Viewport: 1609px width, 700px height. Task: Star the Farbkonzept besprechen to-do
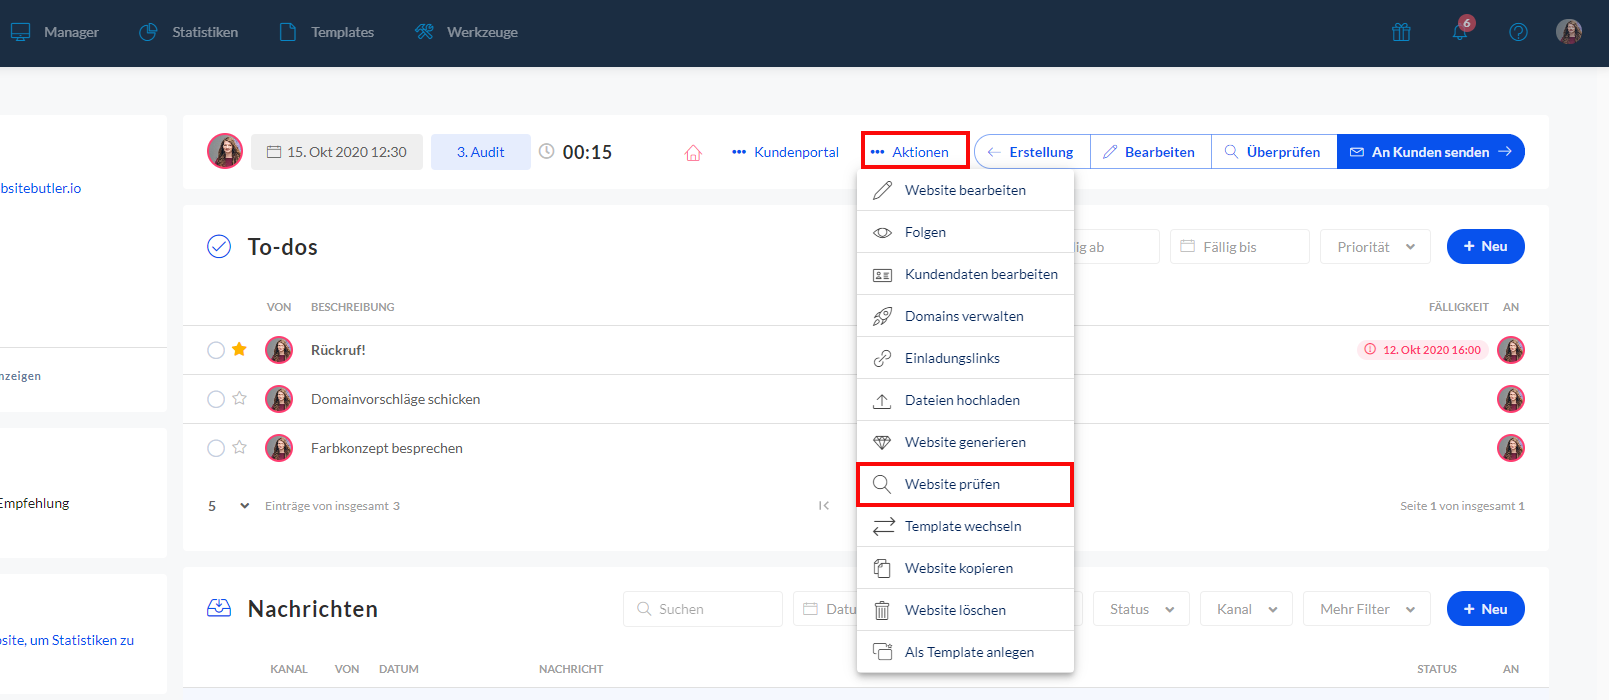[239, 447]
